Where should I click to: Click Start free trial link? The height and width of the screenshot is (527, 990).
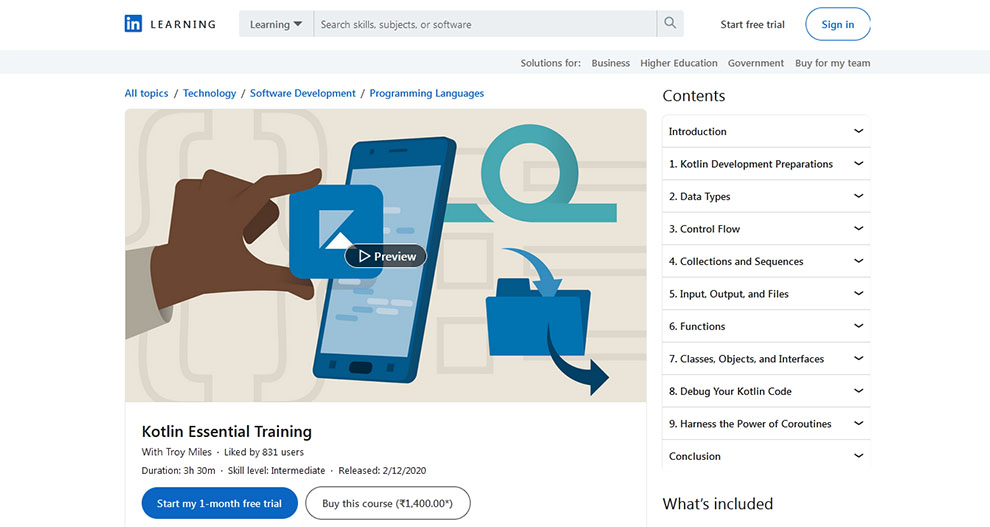[753, 25]
